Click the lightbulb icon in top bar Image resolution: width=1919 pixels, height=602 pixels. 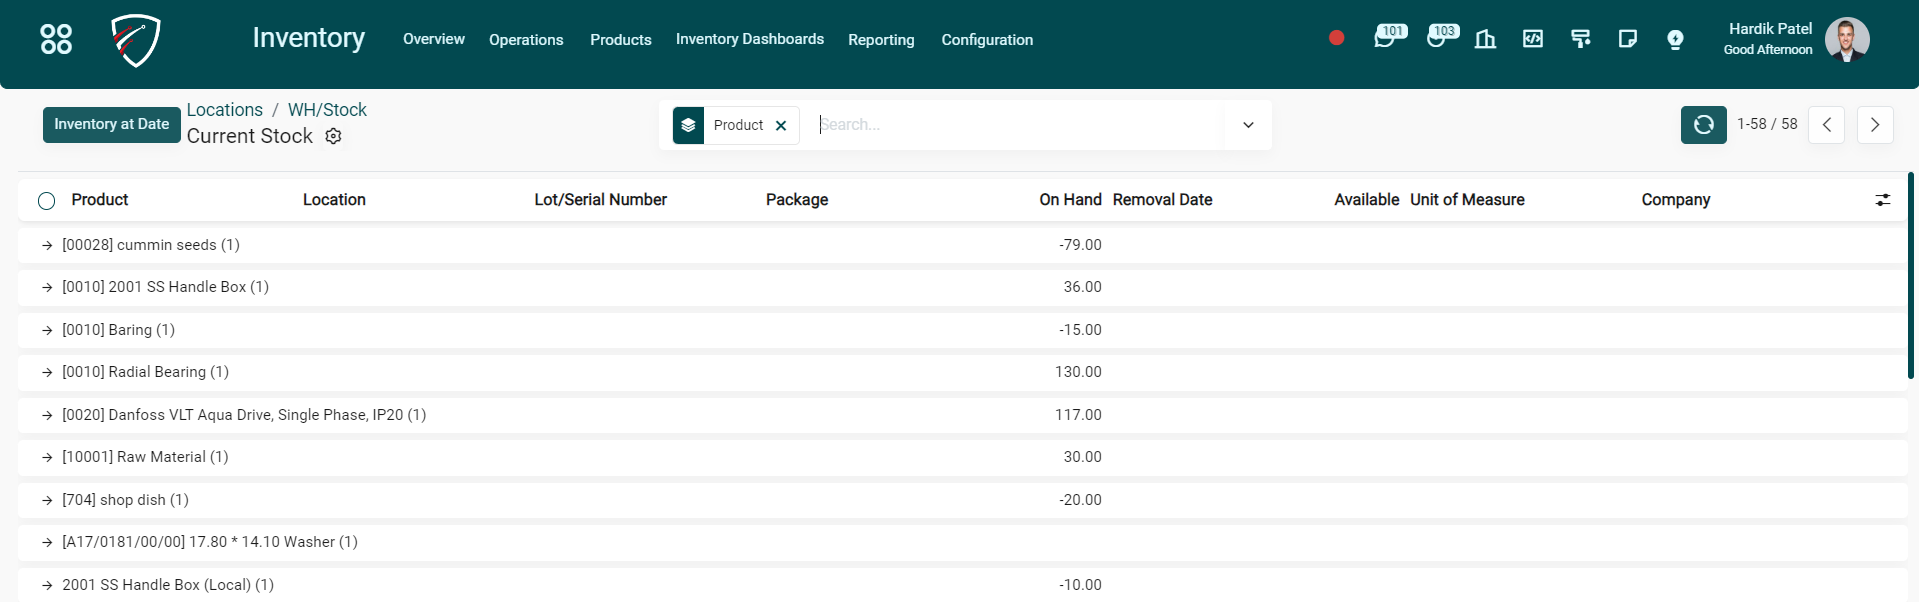click(1675, 39)
